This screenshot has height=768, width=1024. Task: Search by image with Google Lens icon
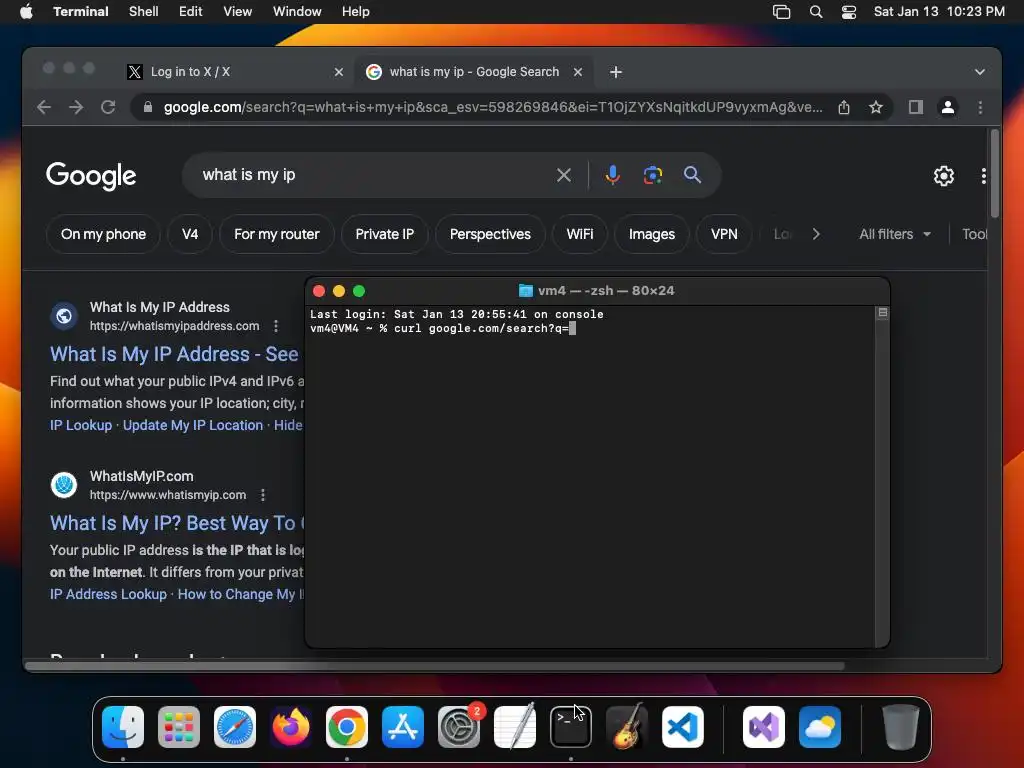coord(652,175)
